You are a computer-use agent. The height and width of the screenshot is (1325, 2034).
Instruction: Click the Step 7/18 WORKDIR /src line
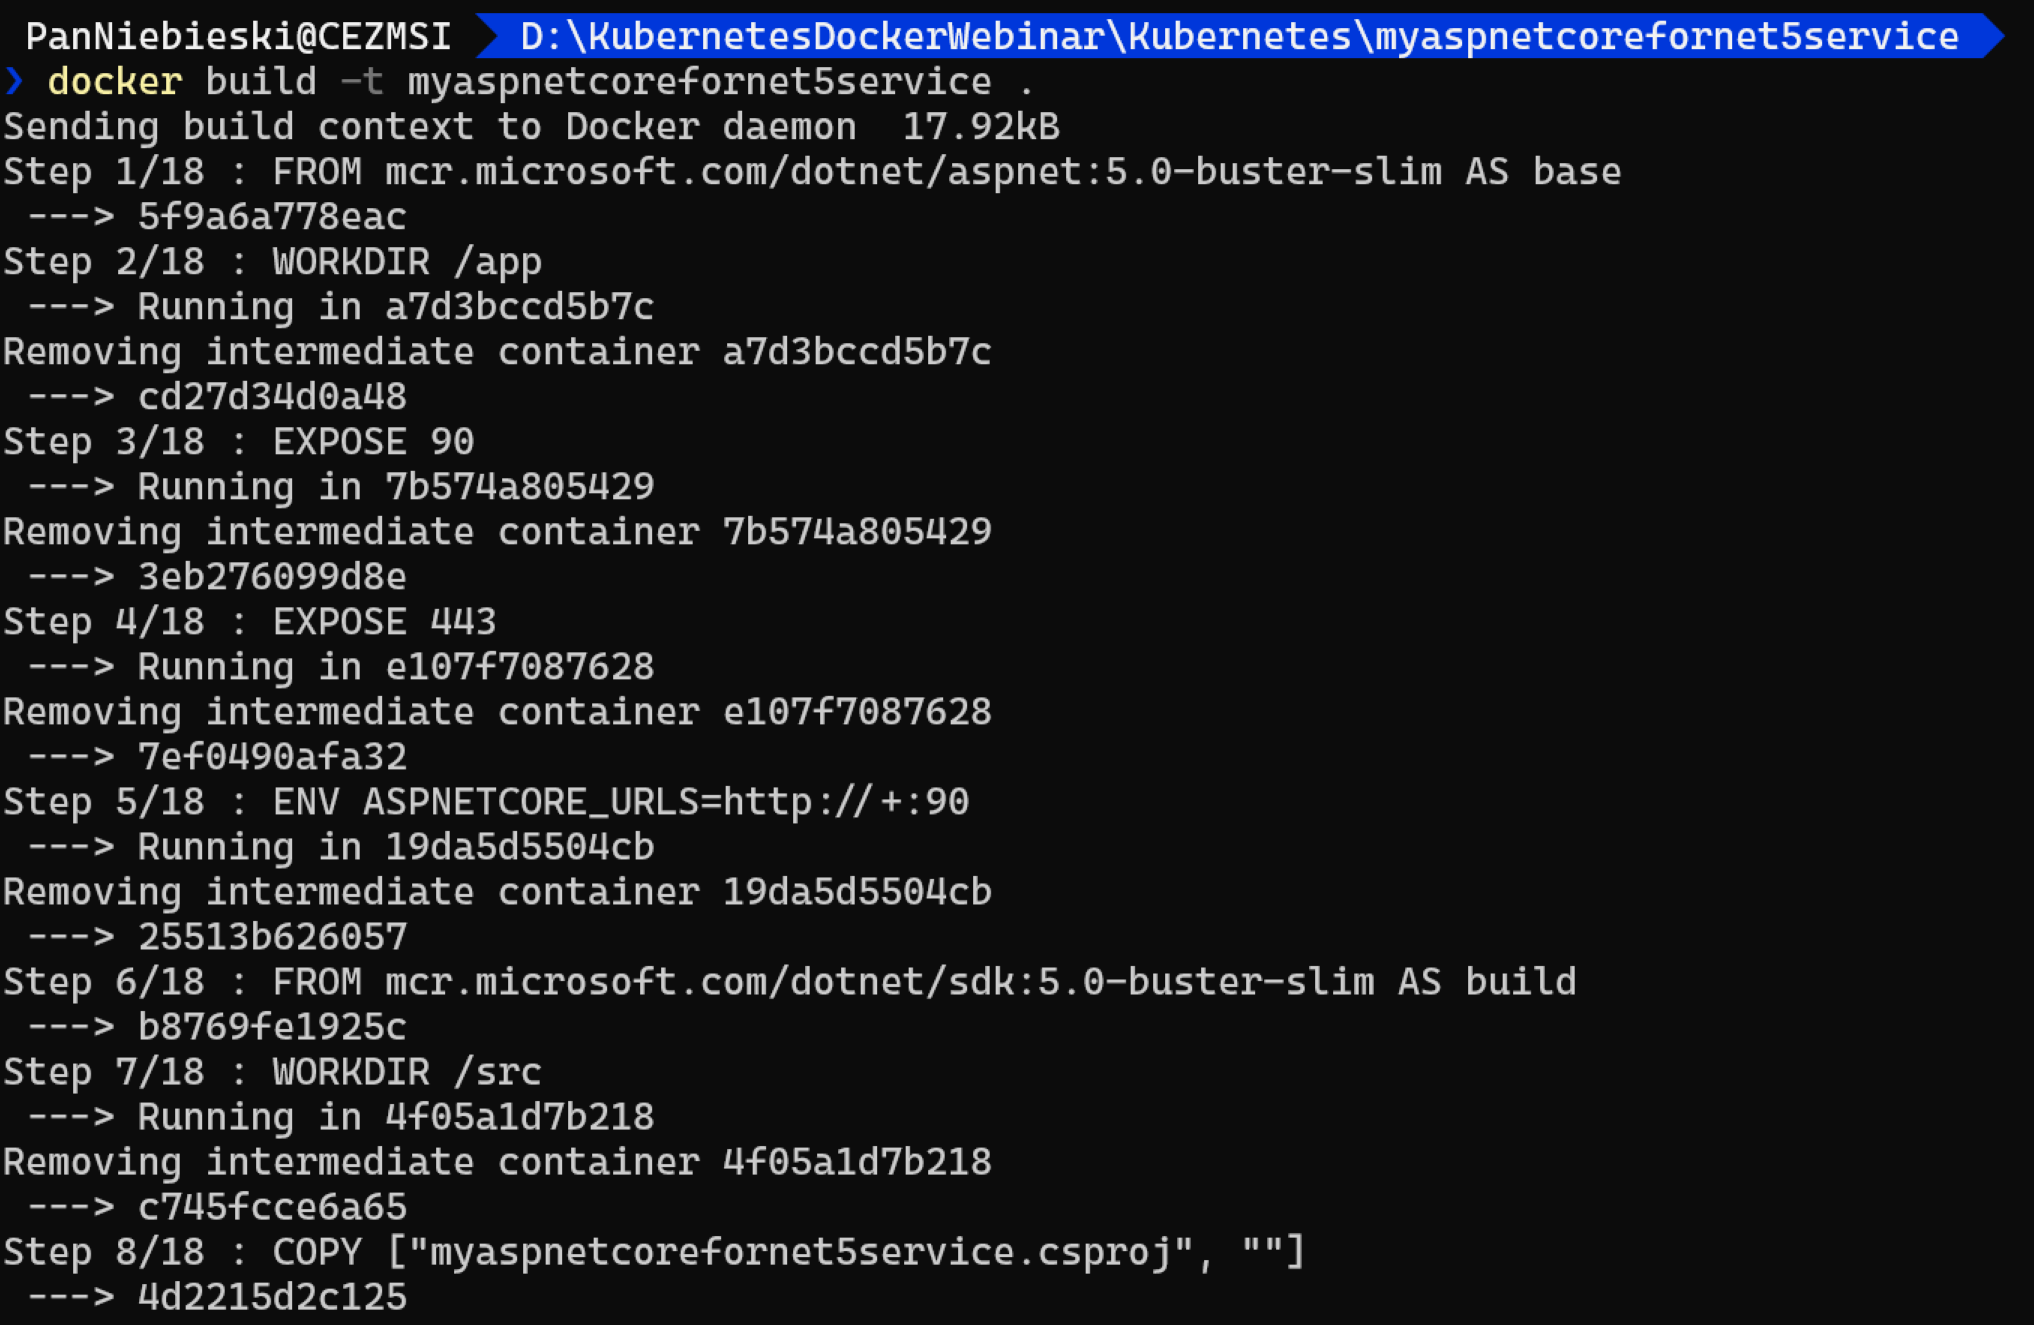tap(272, 1072)
